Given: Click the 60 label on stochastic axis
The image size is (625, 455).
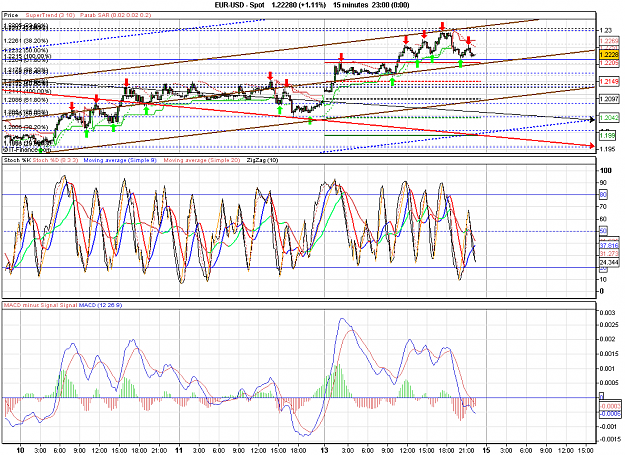Looking at the screenshot, I should (603, 219).
